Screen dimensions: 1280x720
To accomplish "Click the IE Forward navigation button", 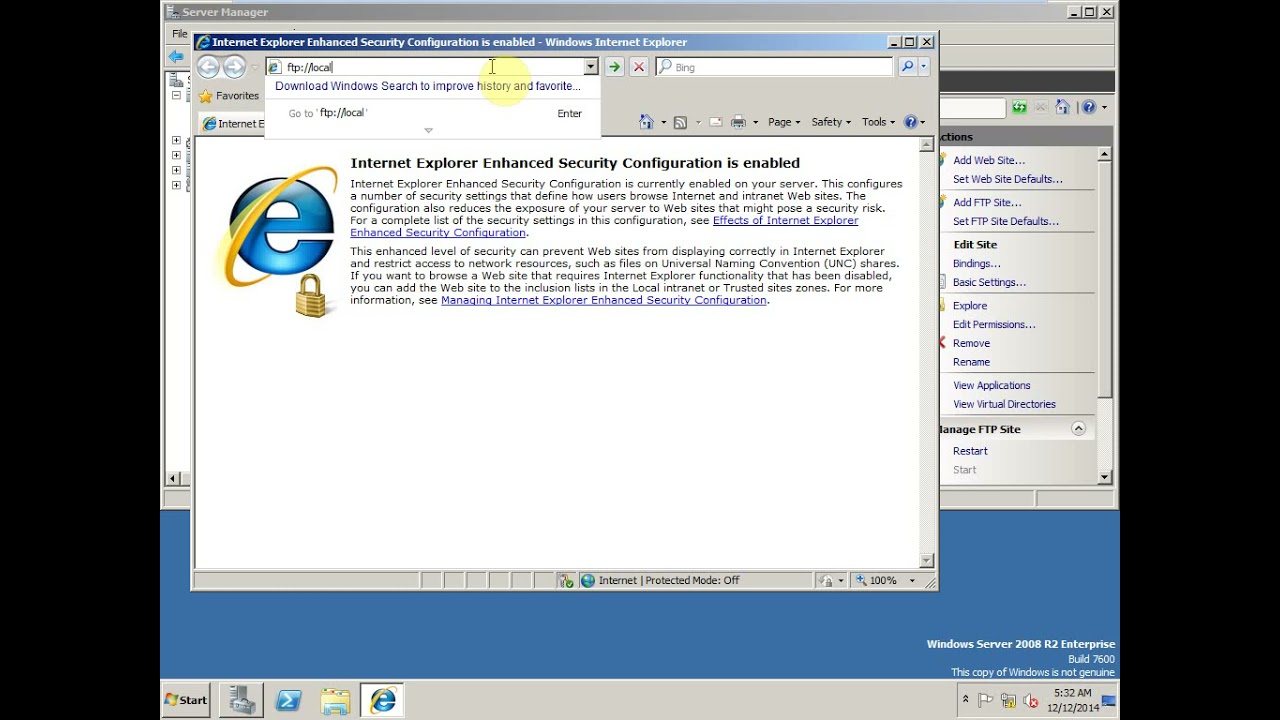I will 234,67.
